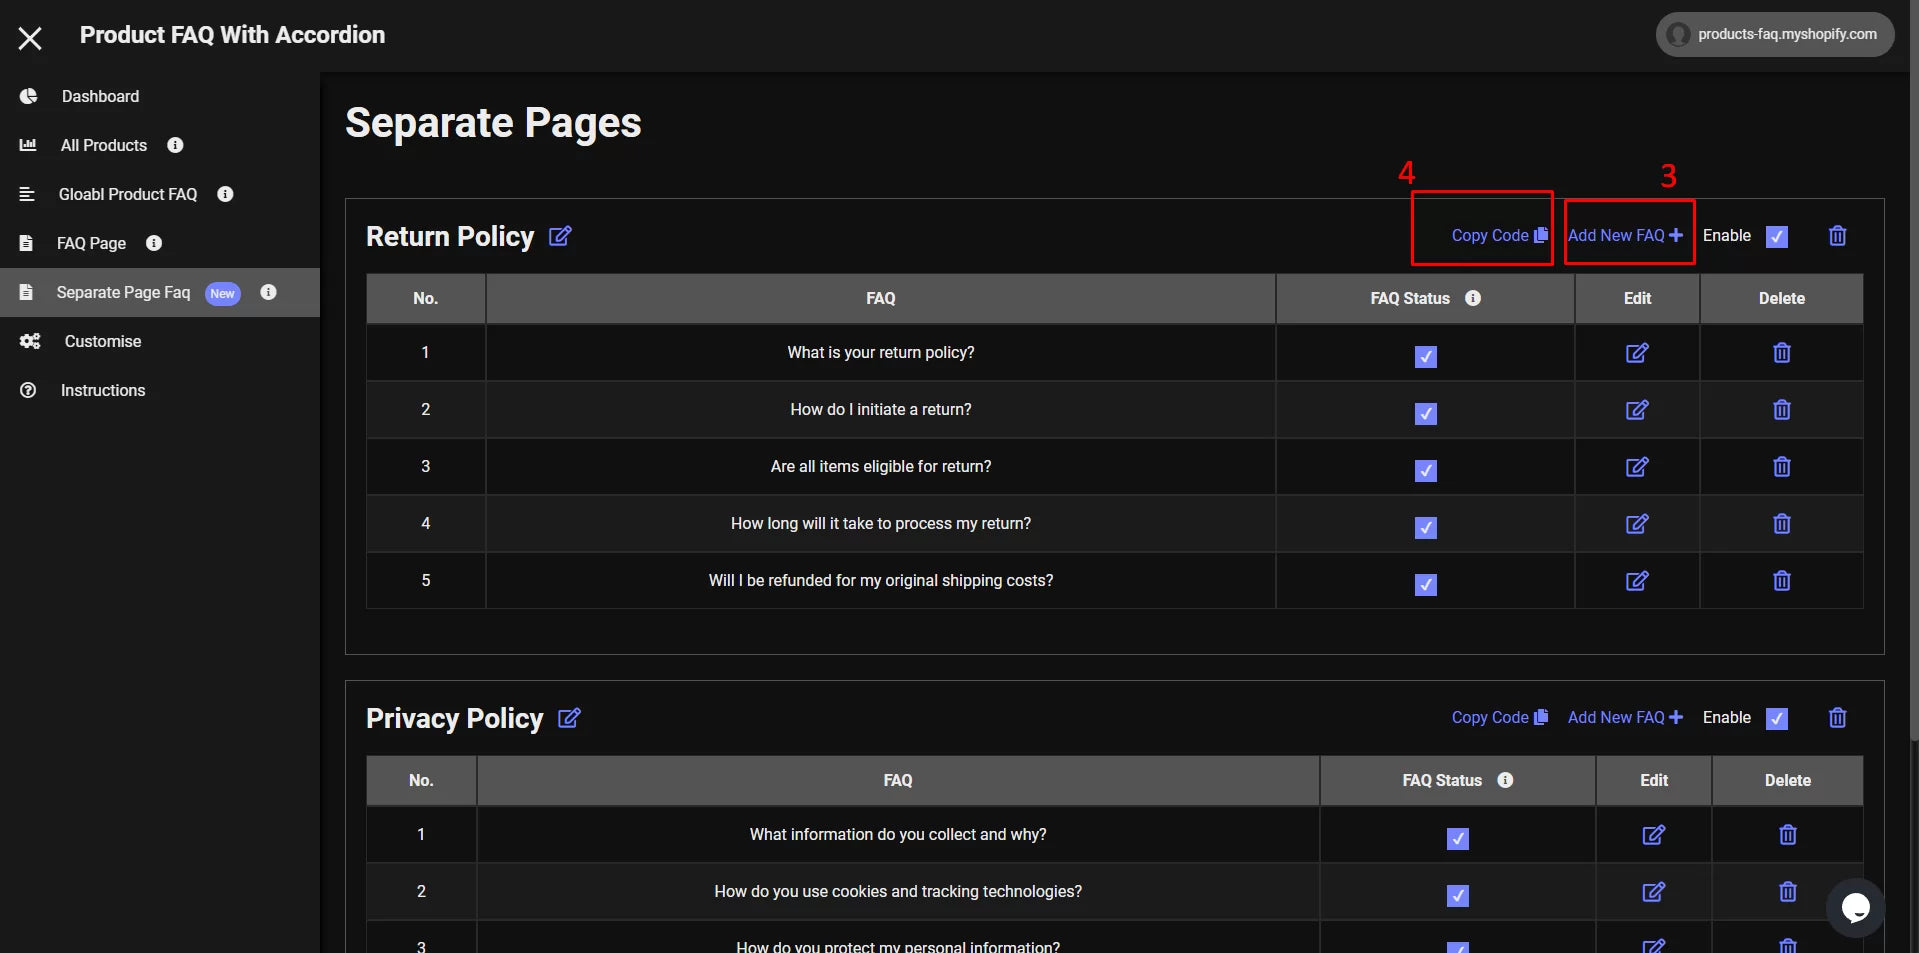Toggle status of 'Are all items eligible' FAQ
1919x953 pixels.
pyautogui.click(x=1425, y=470)
